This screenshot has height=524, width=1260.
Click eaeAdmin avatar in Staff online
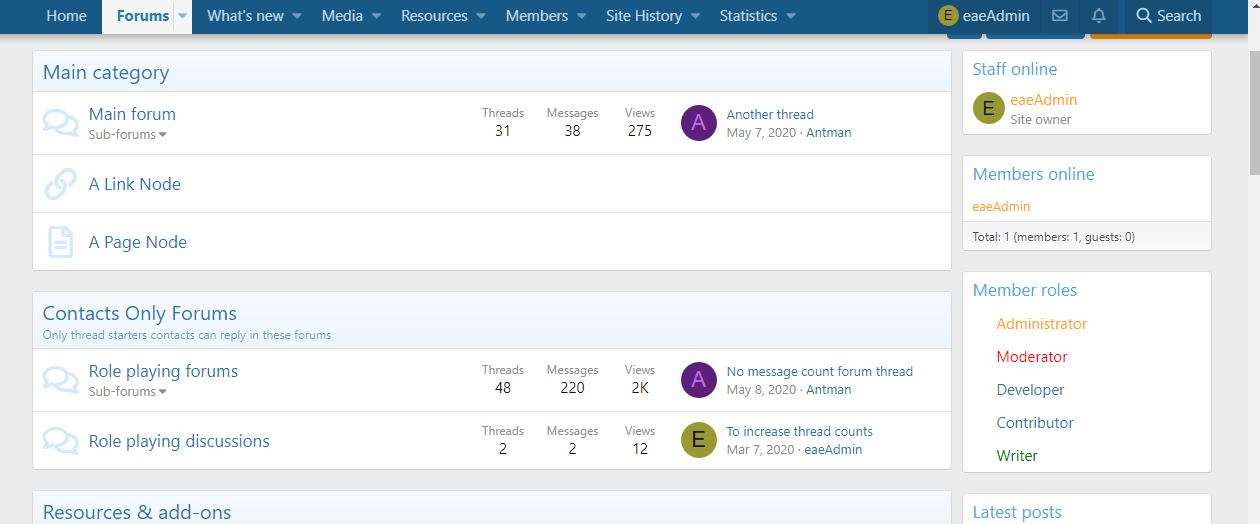[989, 108]
